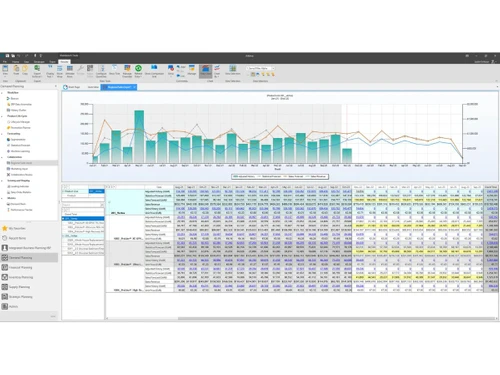The width and height of the screenshot is (500, 375).
Task: Open Leading Indicator in the sidebar tree
Action: click(18, 186)
